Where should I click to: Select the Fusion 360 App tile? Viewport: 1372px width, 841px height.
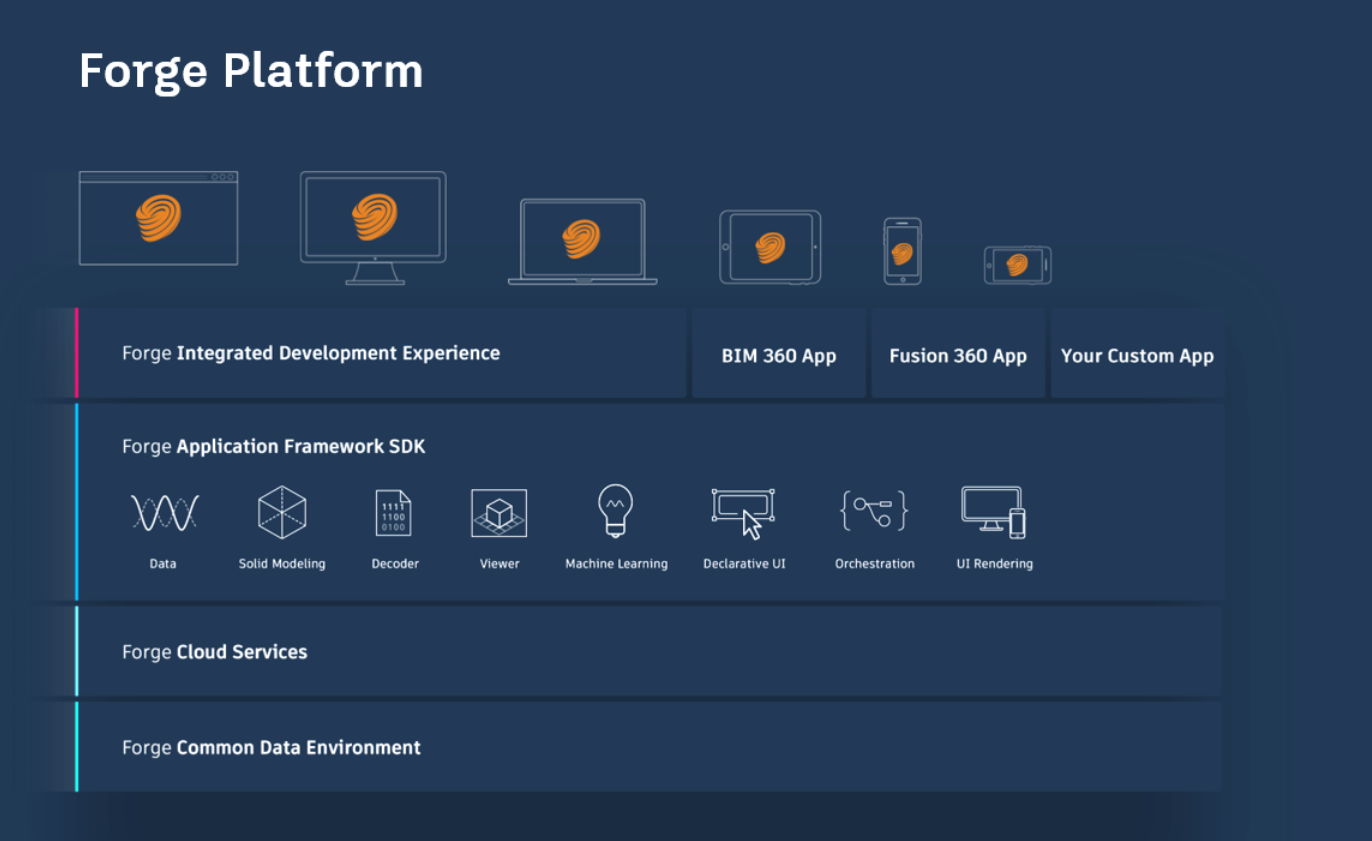pyautogui.click(x=958, y=355)
